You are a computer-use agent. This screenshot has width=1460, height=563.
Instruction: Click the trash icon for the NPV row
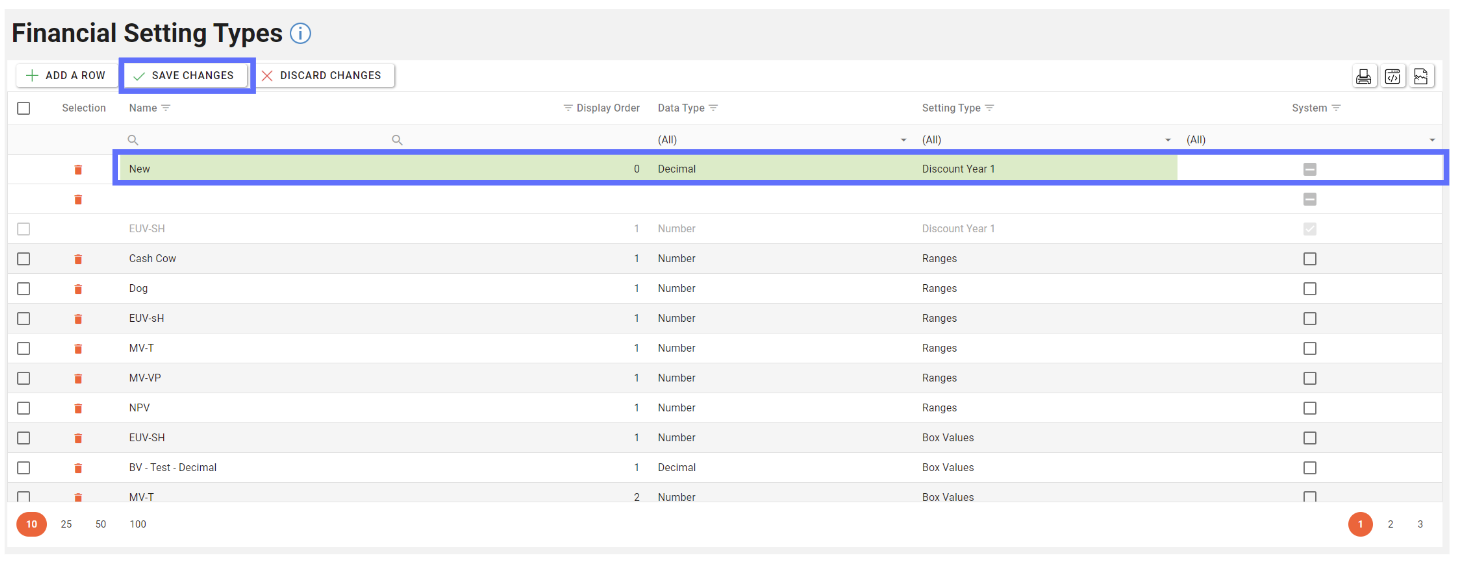78,408
